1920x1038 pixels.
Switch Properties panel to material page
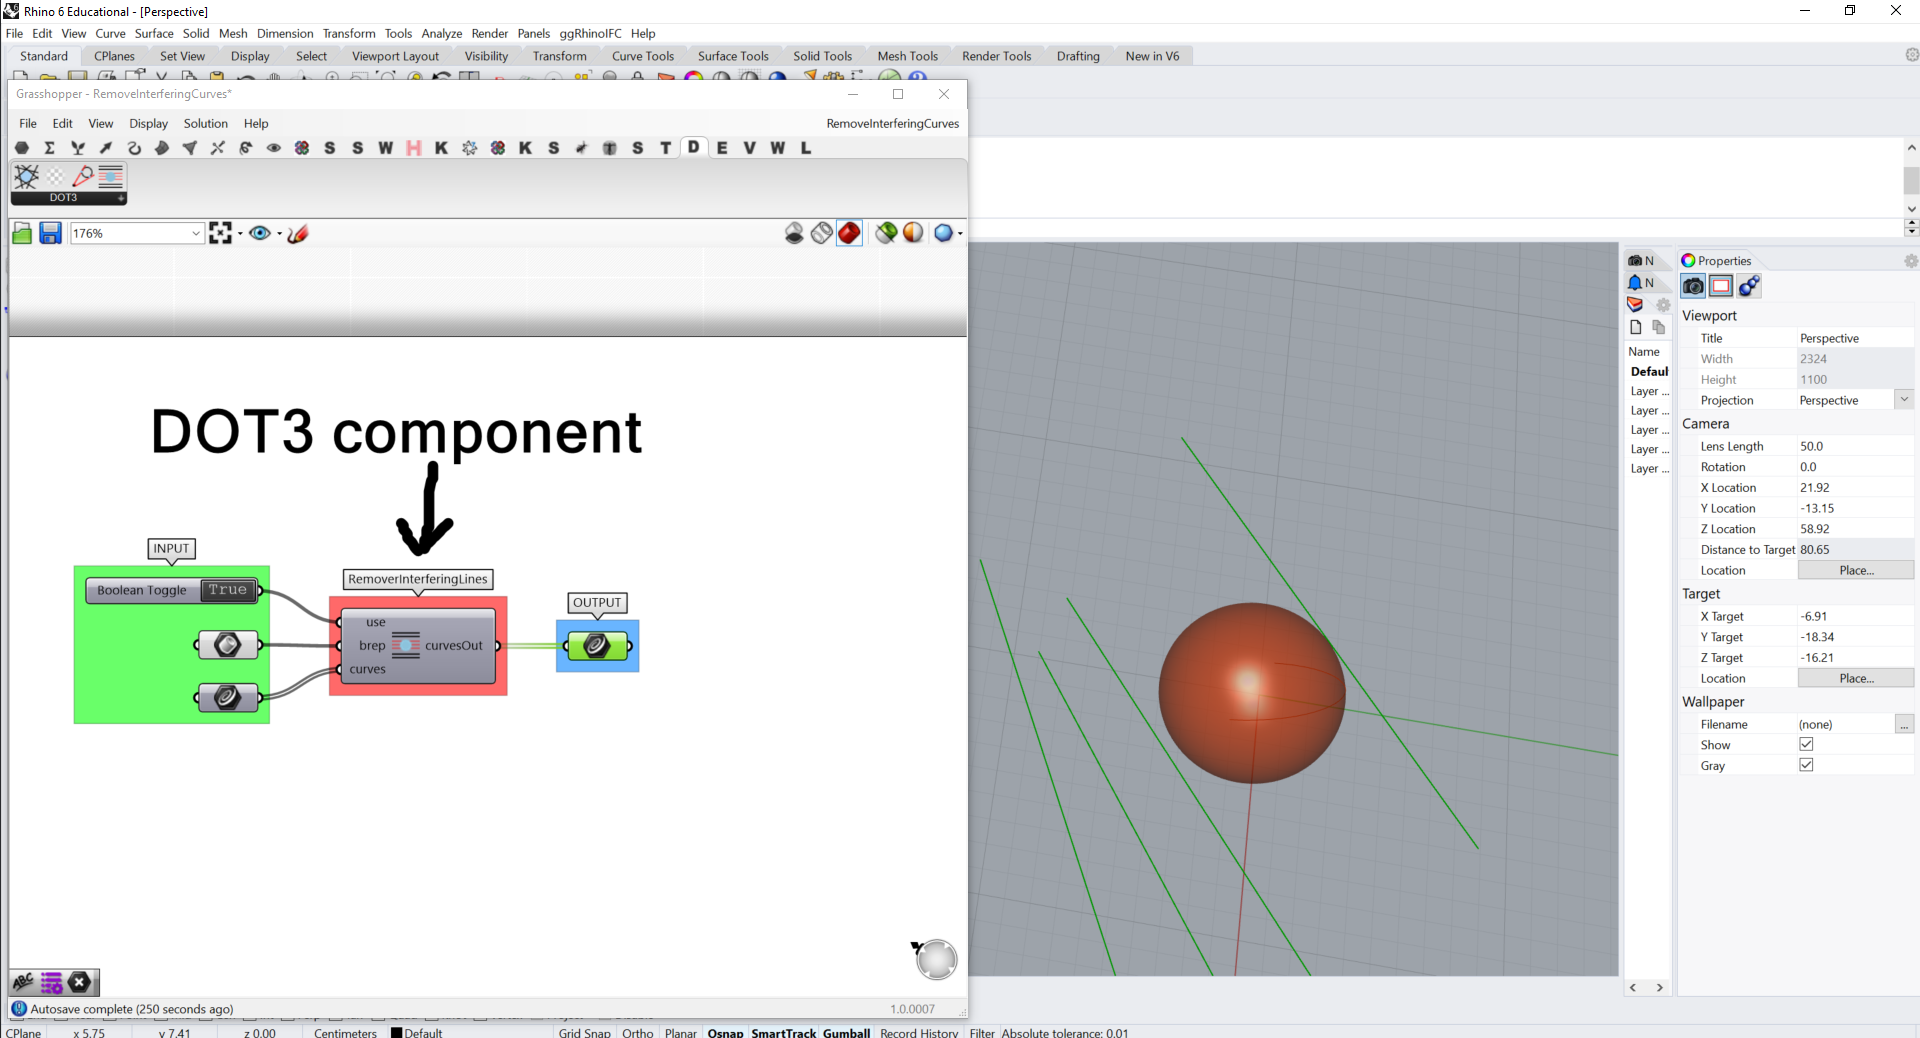click(1749, 286)
